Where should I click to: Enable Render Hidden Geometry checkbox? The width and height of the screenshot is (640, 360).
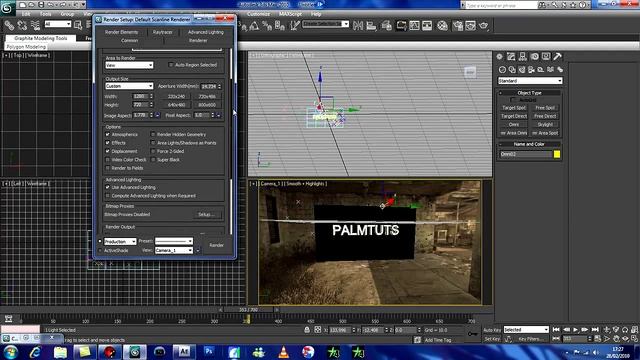(153, 134)
